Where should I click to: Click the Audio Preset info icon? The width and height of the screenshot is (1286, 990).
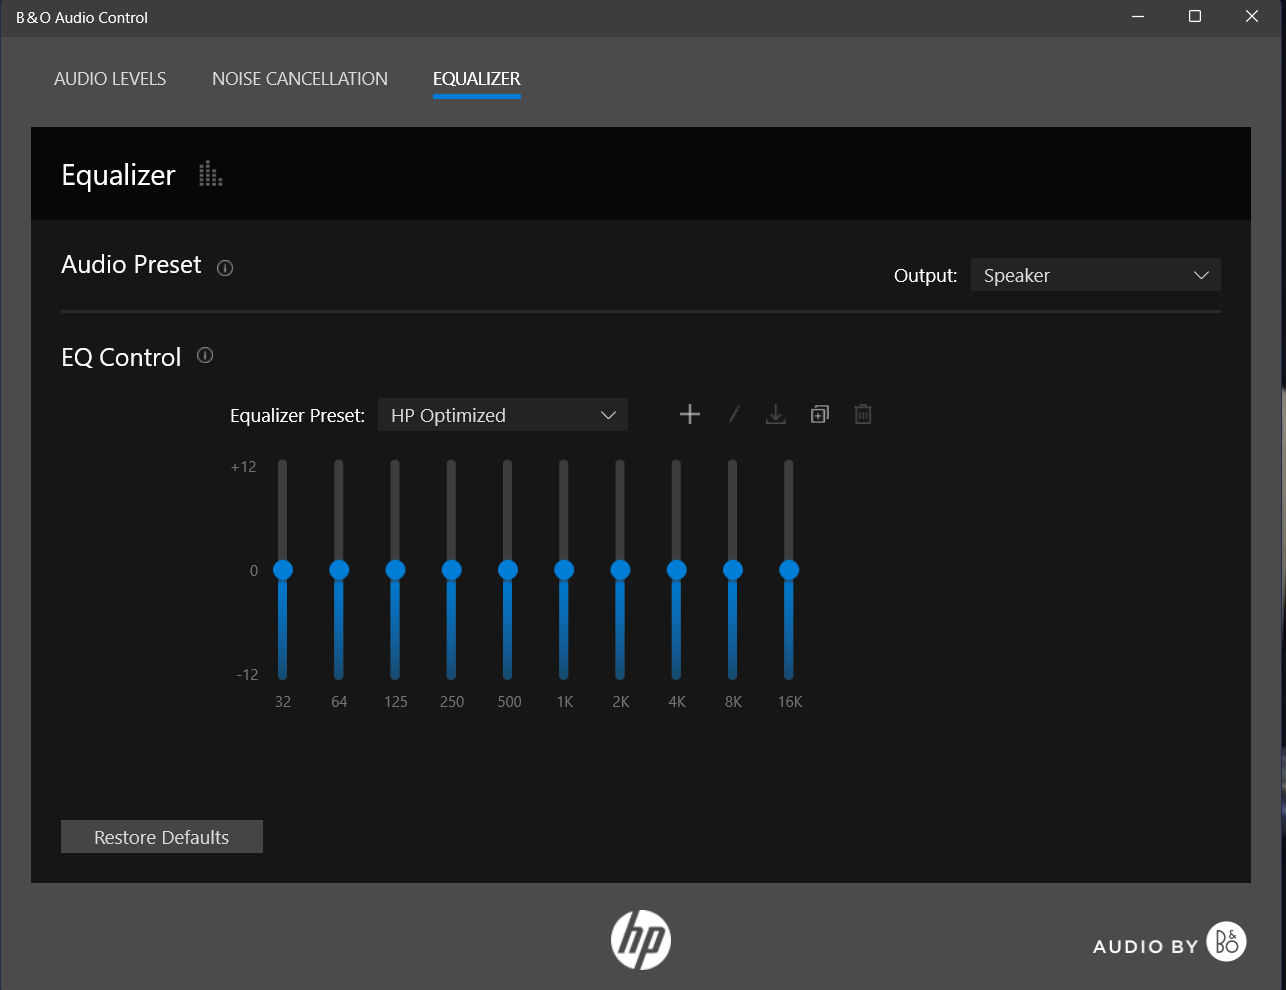click(225, 268)
